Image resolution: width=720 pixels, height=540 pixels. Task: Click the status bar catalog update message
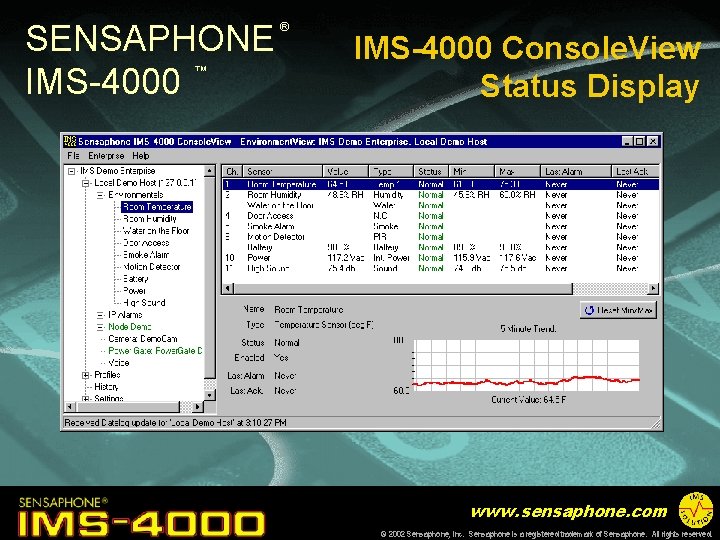pyautogui.click(x=175, y=422)
